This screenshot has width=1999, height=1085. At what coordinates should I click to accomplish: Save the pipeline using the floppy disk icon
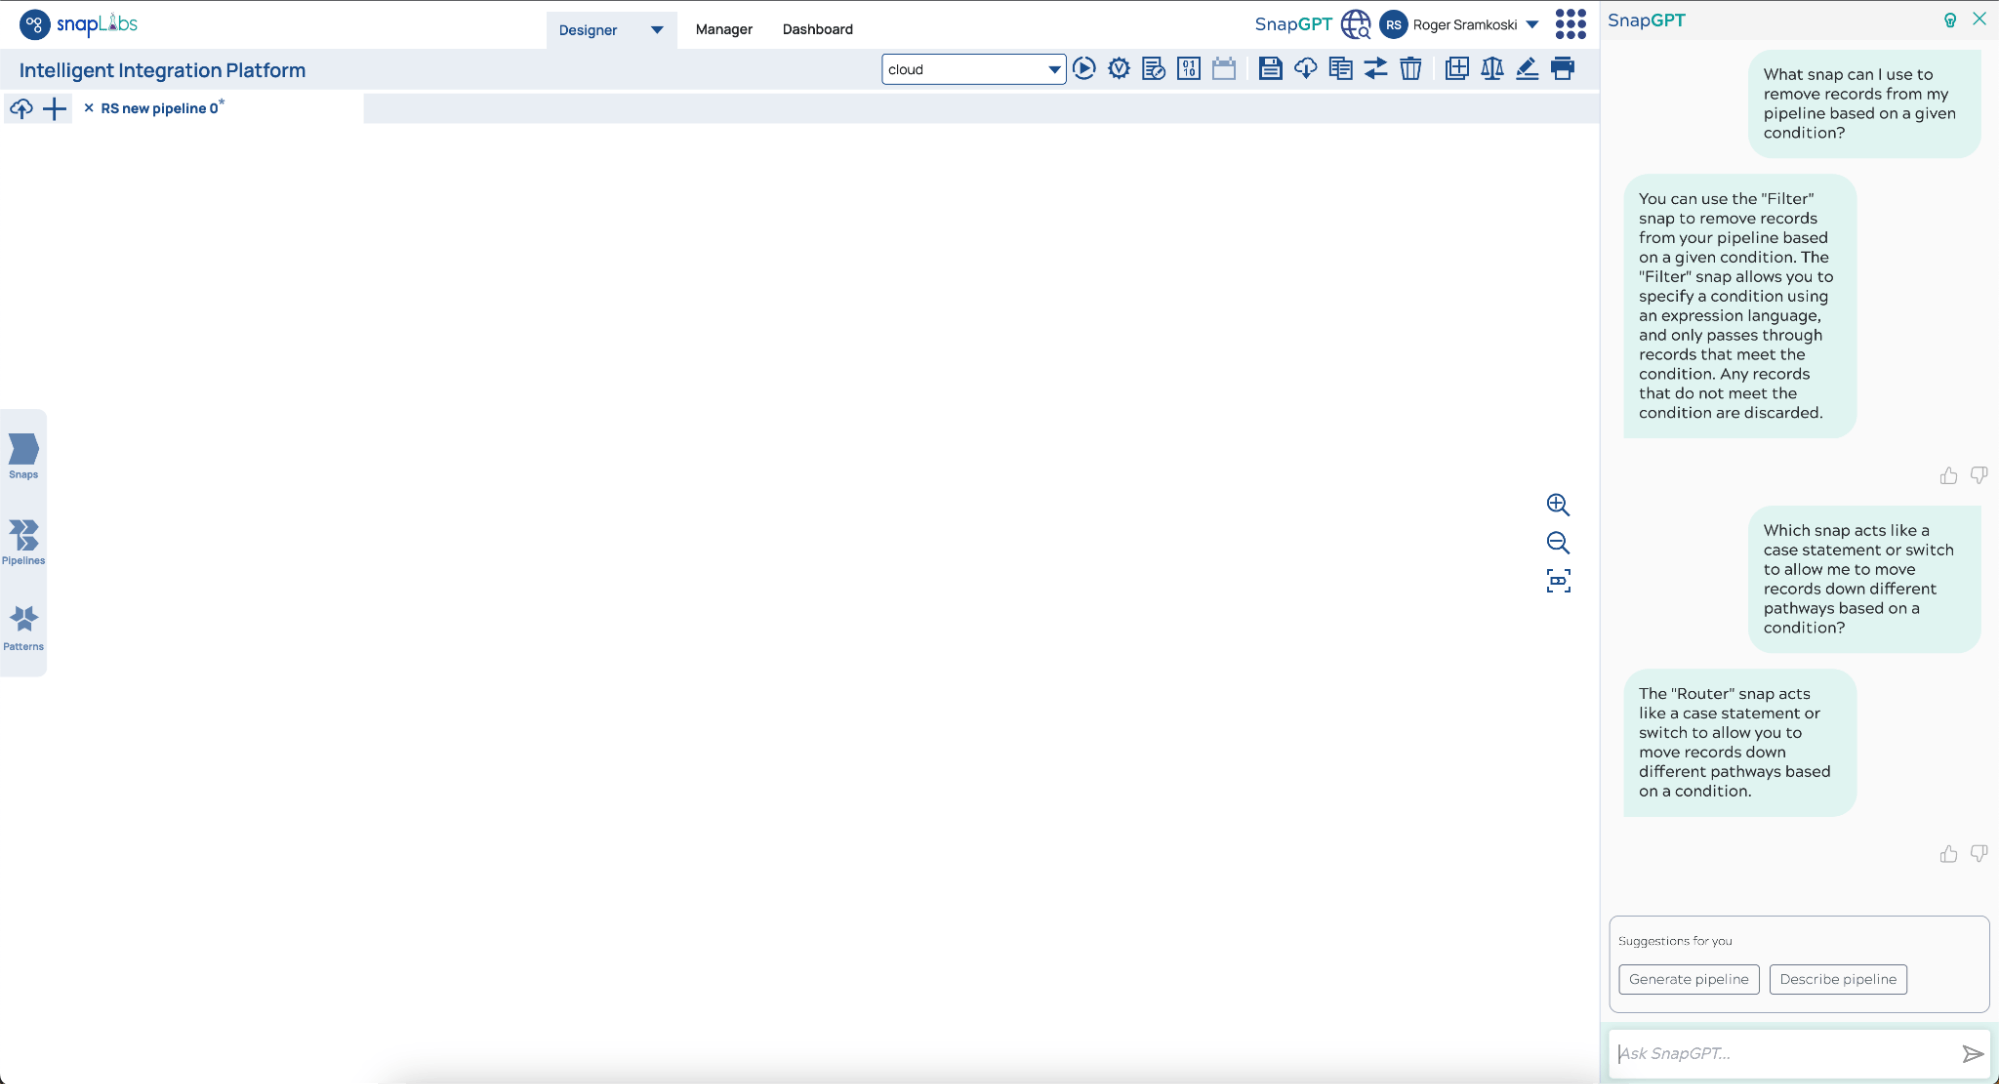(x=1270, y=69)
